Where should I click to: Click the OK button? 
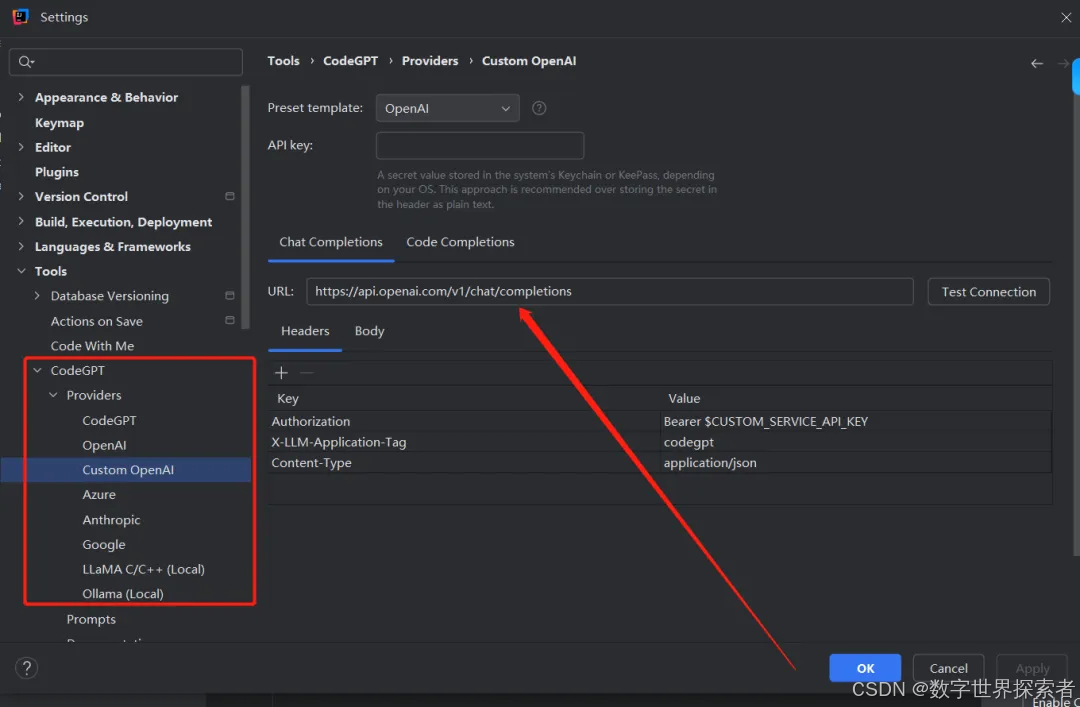[865, 668]
